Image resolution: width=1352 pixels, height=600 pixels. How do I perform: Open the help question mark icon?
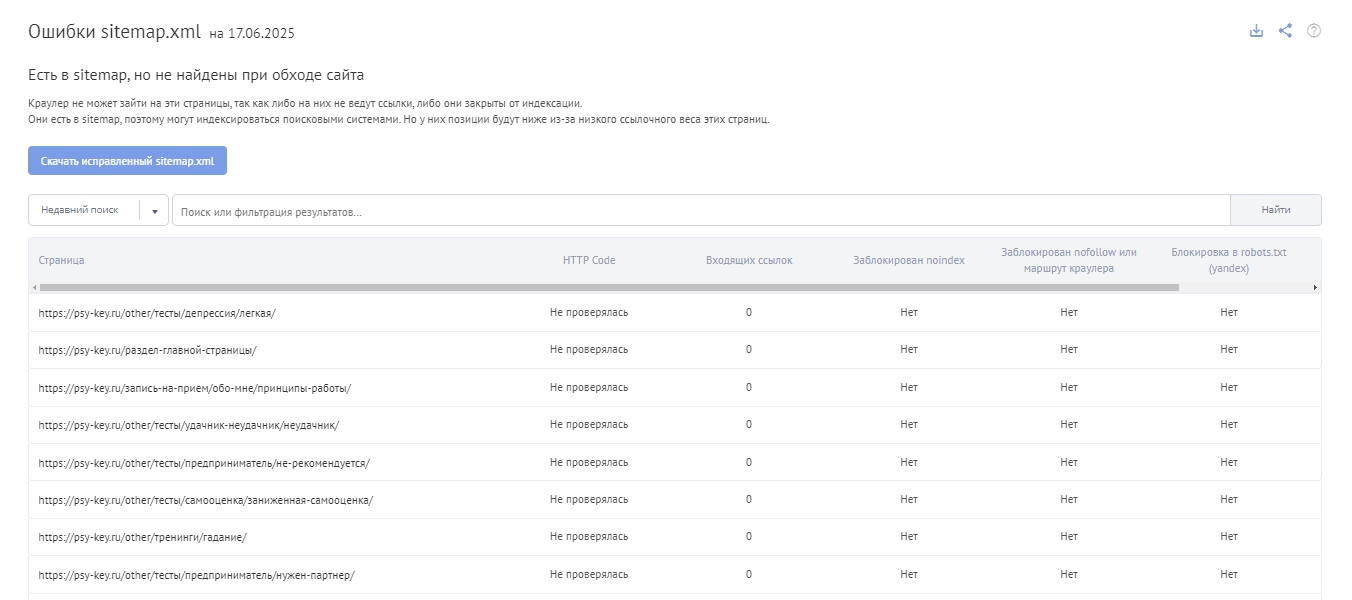pos(1314,31)
